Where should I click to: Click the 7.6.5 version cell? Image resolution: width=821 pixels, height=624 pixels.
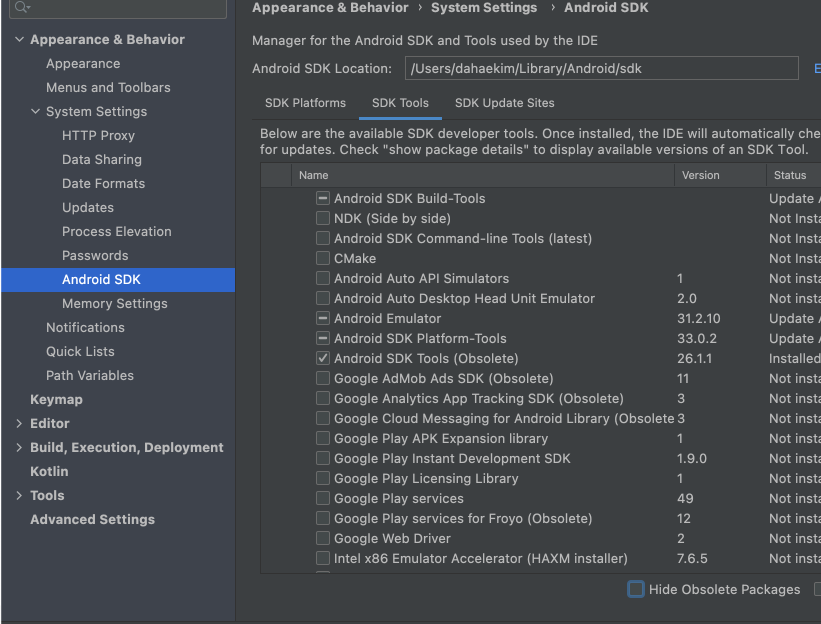692,559
